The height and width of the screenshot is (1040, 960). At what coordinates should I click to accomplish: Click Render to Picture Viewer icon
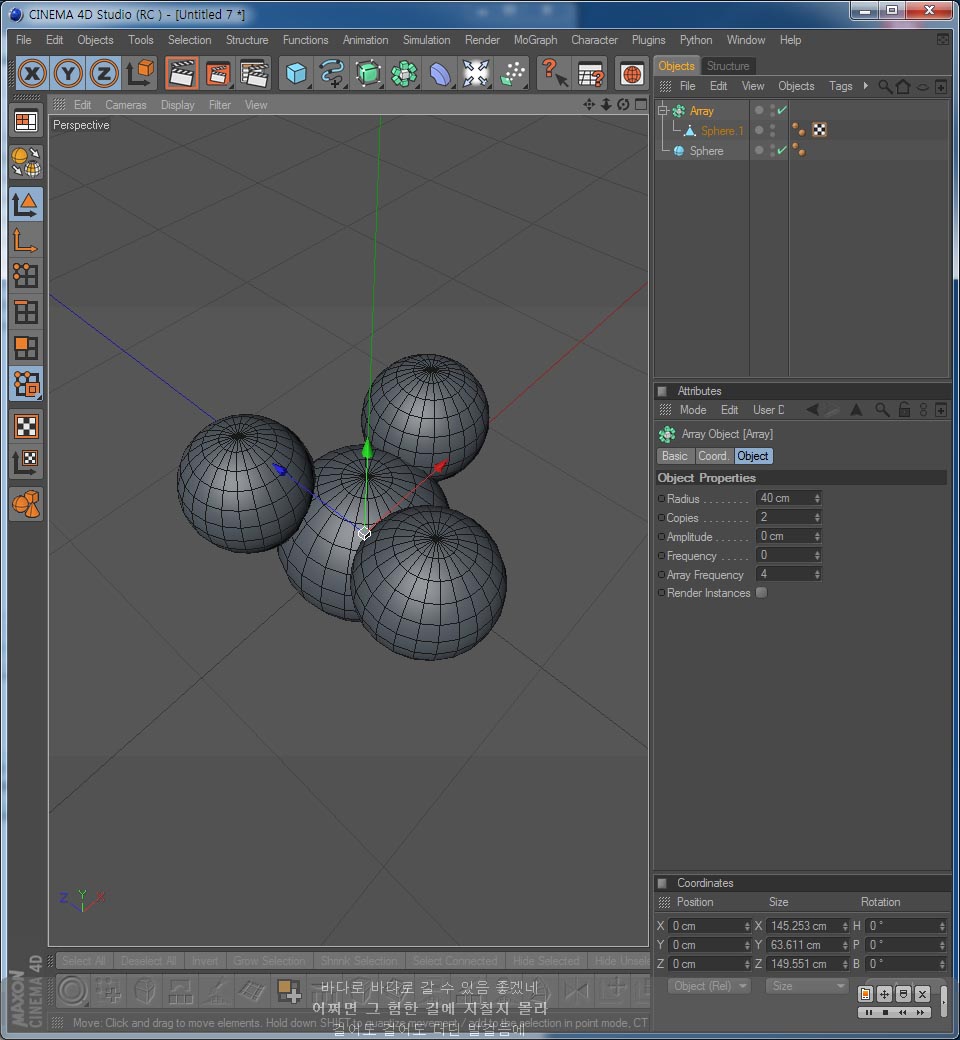click(x=218, y=74)
